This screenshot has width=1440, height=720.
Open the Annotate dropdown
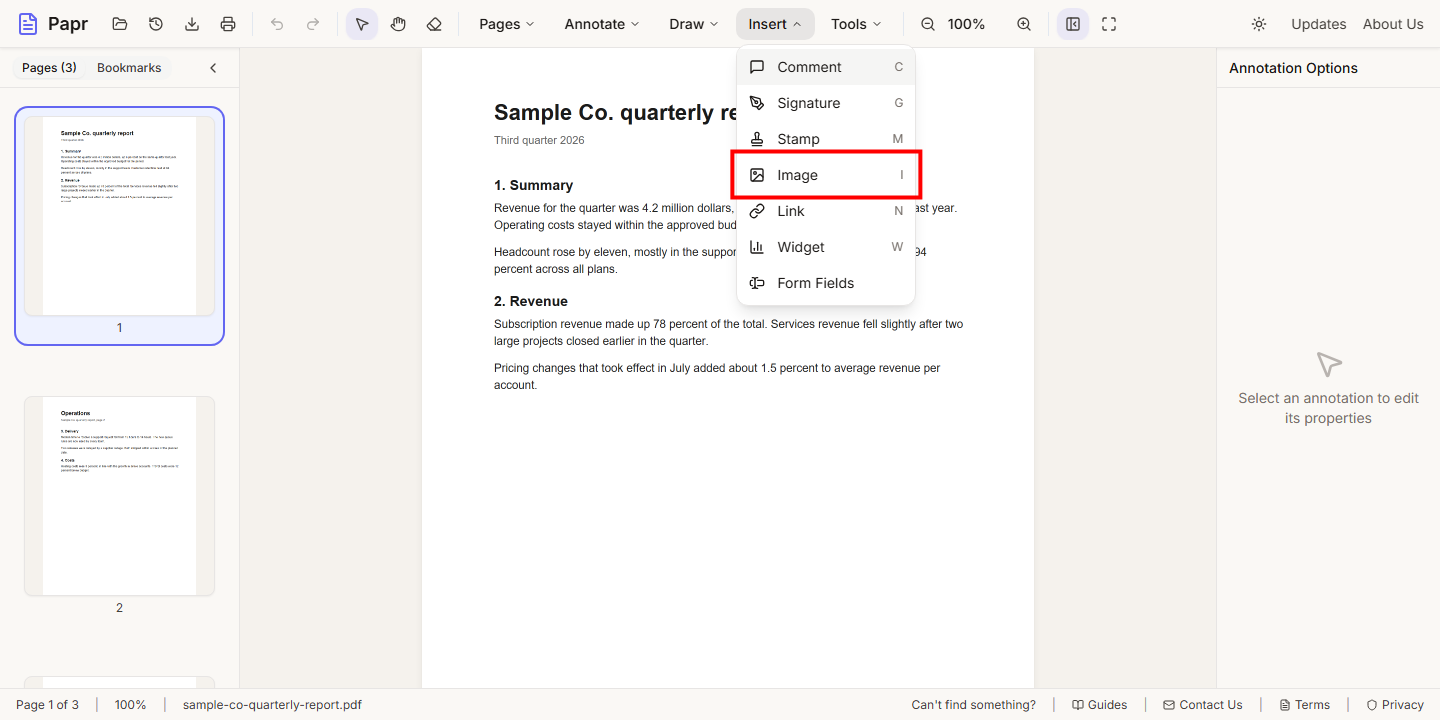602,24
